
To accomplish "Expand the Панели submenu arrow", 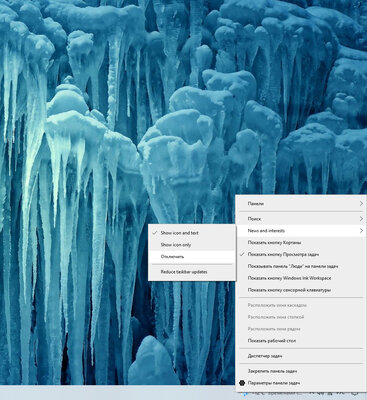I will pyautogui.click(x=361, y=203).
